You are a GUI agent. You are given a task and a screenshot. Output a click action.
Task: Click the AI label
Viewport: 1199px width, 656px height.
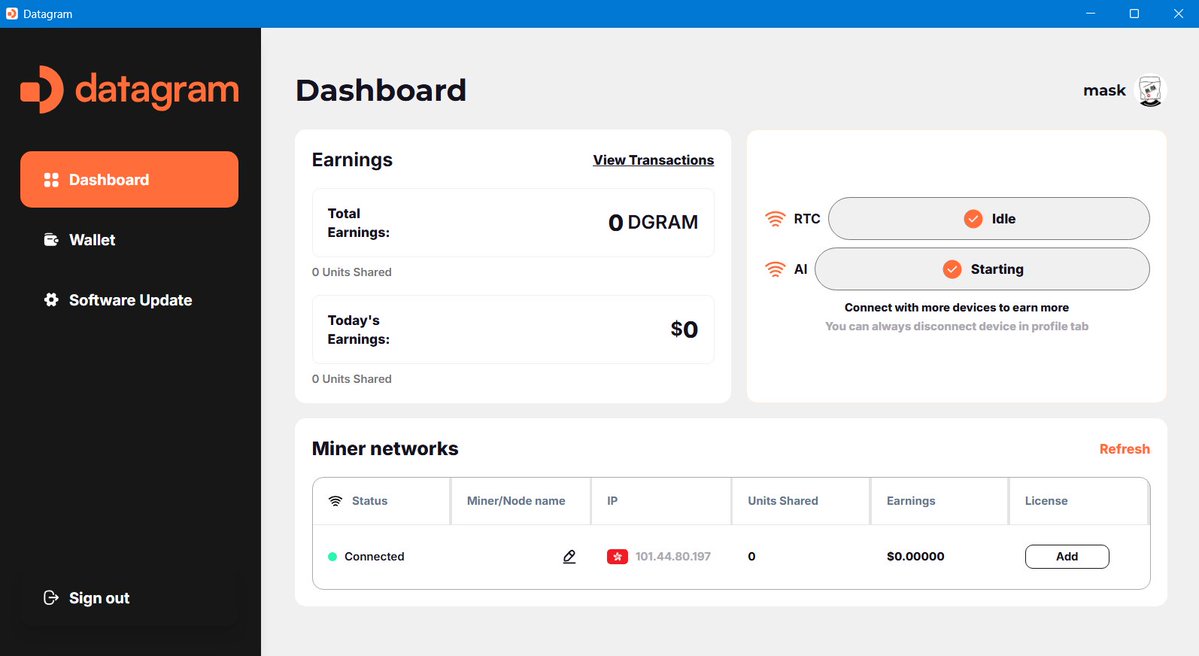[801, 269]
